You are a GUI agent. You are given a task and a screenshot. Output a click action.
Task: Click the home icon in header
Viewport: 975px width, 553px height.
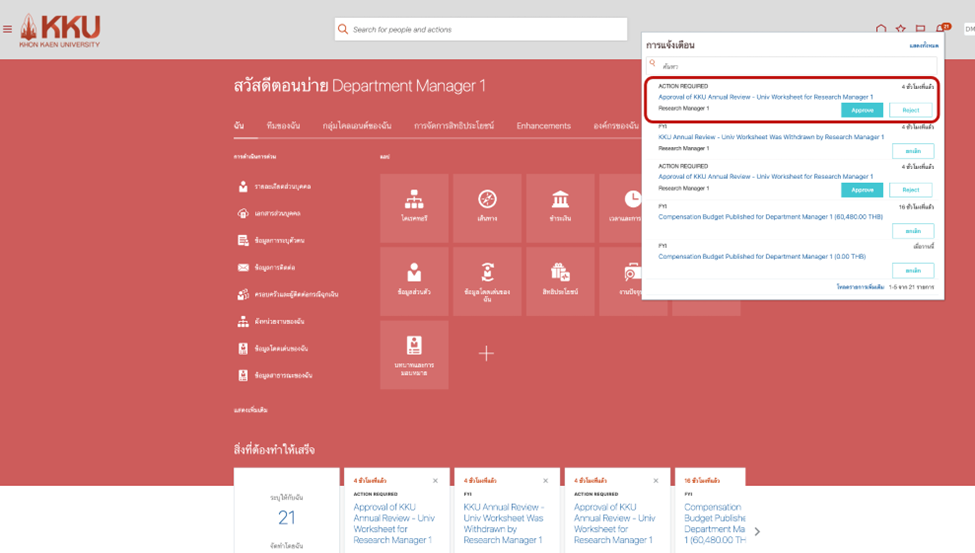tap(881, 30)
